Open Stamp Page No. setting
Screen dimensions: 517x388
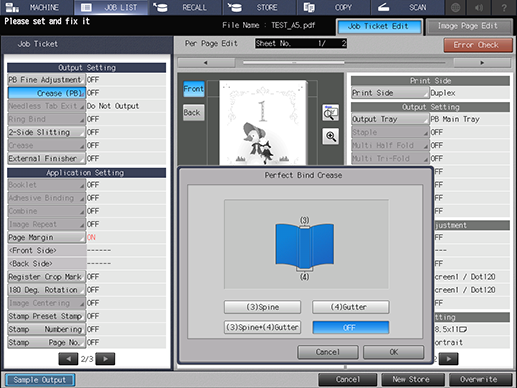pyautogui.click(x=46, y=342)
